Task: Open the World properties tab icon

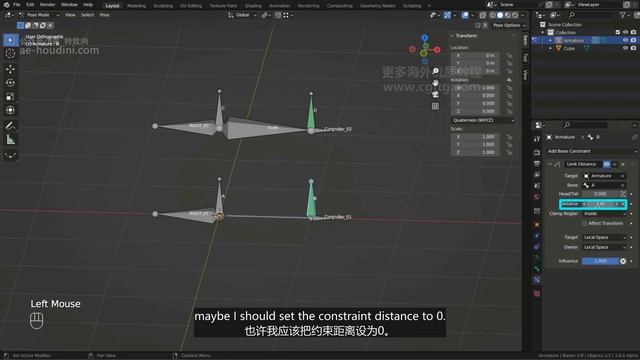Action: pos(537,197)
